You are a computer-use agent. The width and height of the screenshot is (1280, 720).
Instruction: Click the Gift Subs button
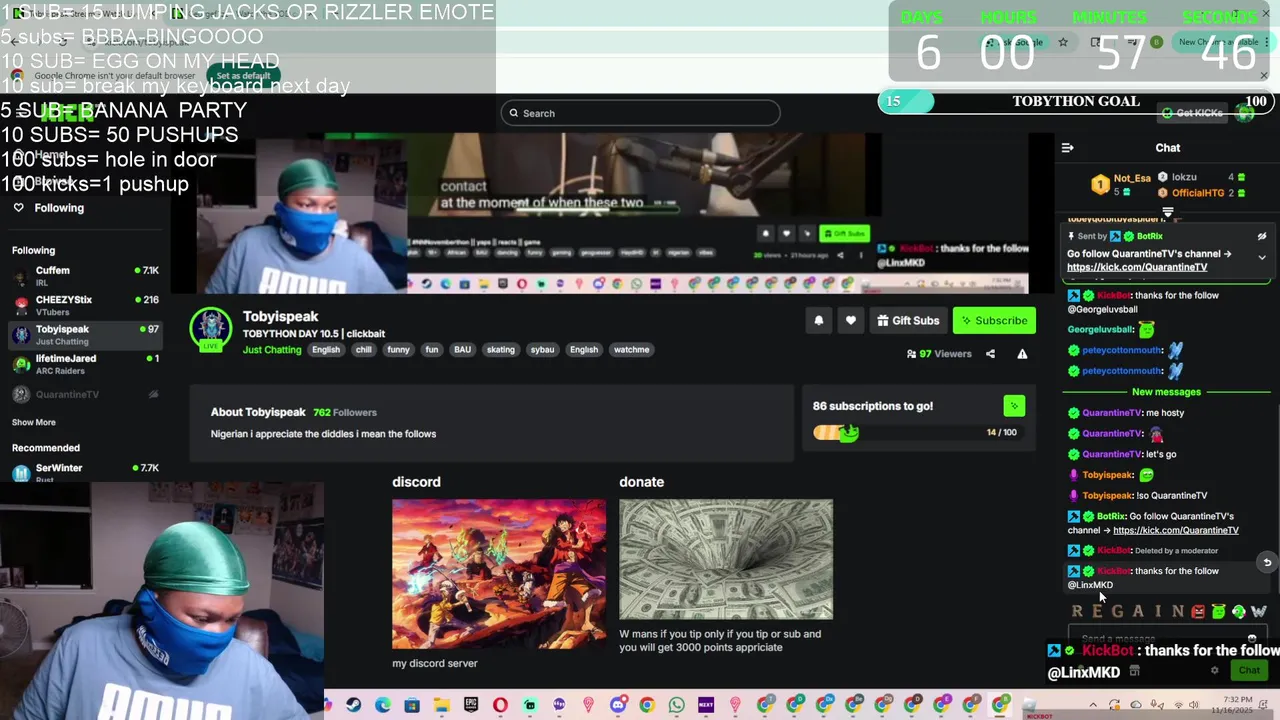point(908,321)
